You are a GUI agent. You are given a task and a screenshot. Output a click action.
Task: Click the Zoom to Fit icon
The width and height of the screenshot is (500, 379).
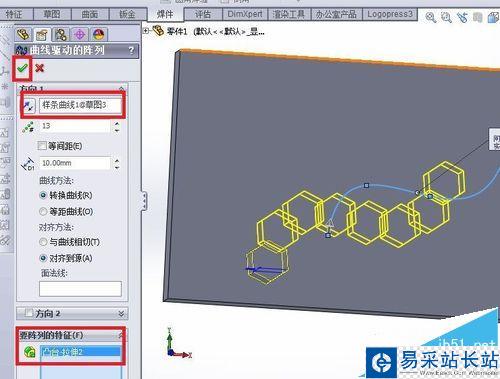[431, 17]
